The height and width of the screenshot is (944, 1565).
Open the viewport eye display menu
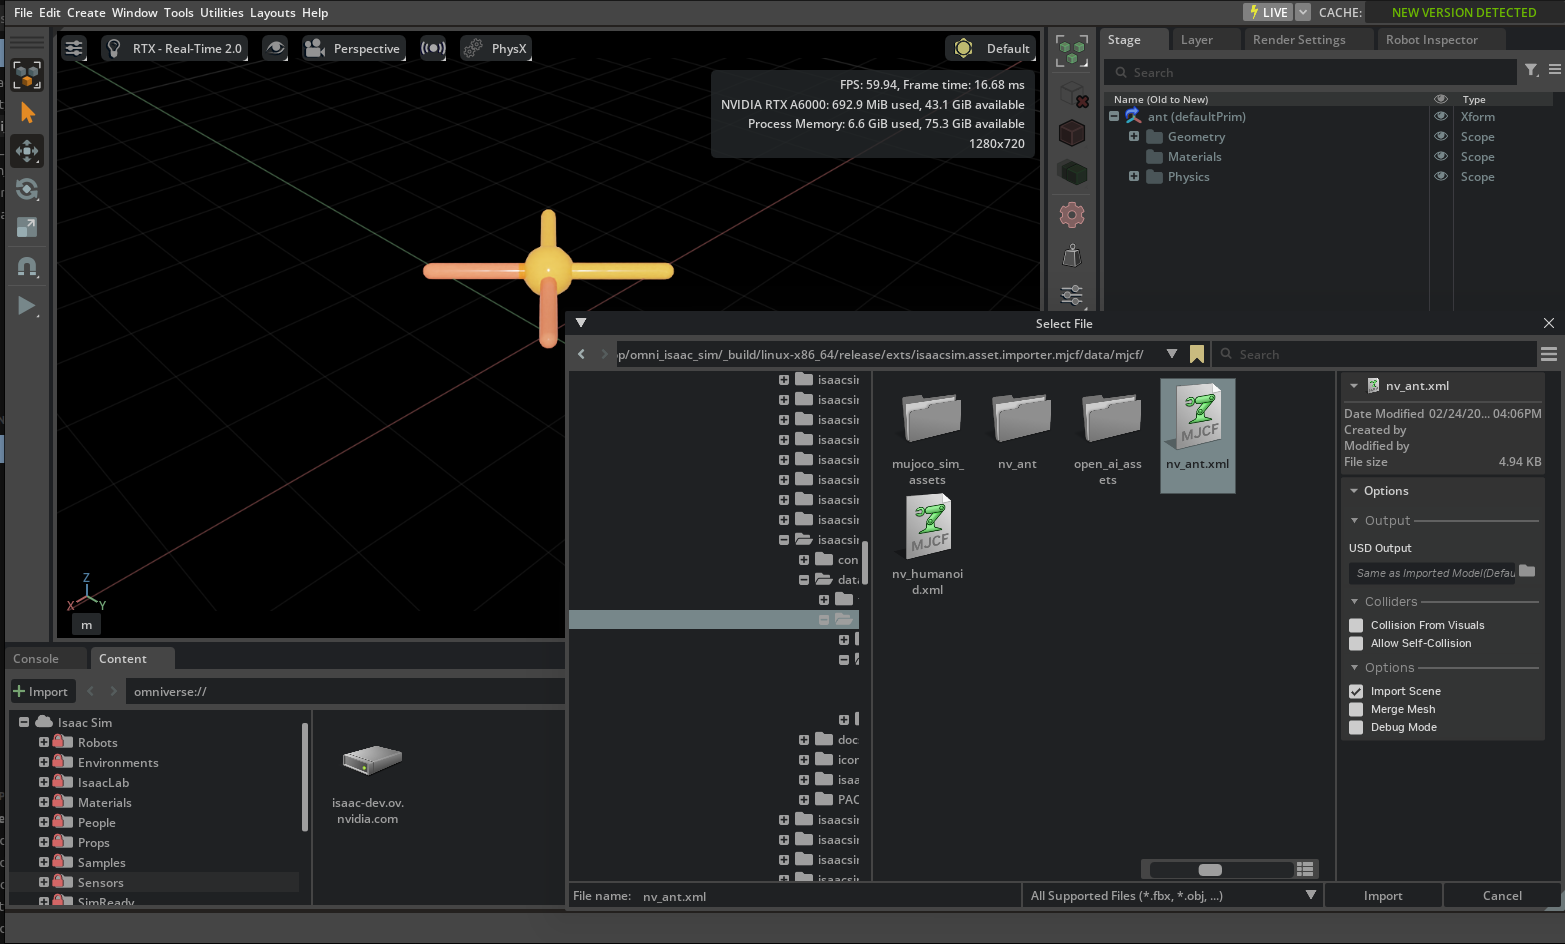pos(275,48)
